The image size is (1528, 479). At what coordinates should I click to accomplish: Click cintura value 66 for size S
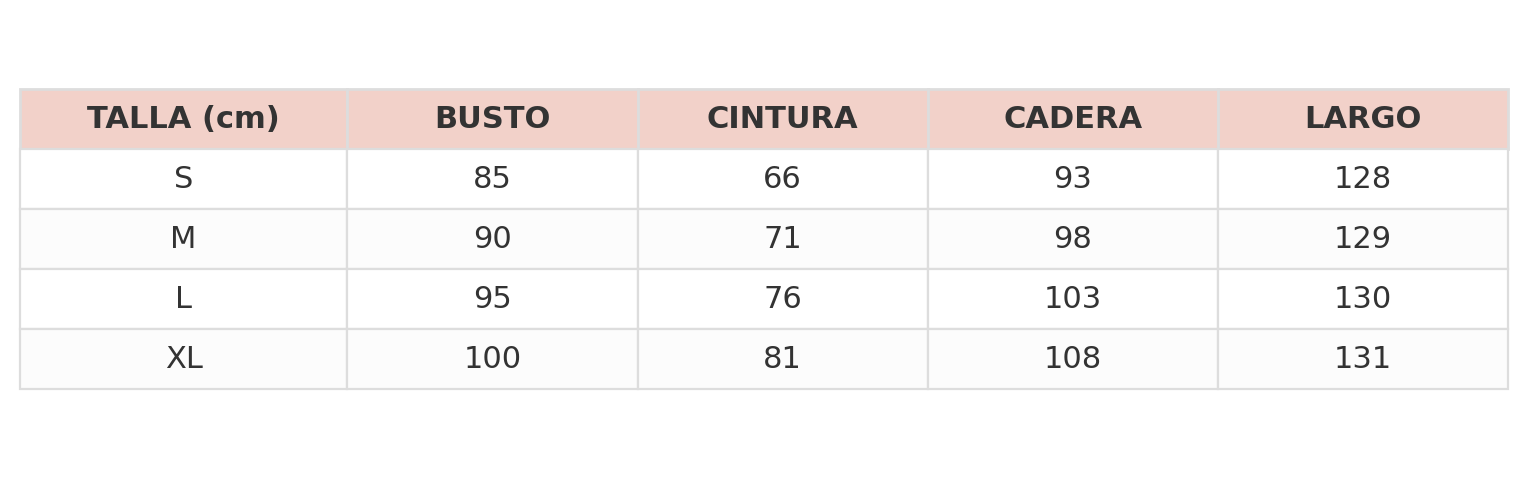(782, 179)
